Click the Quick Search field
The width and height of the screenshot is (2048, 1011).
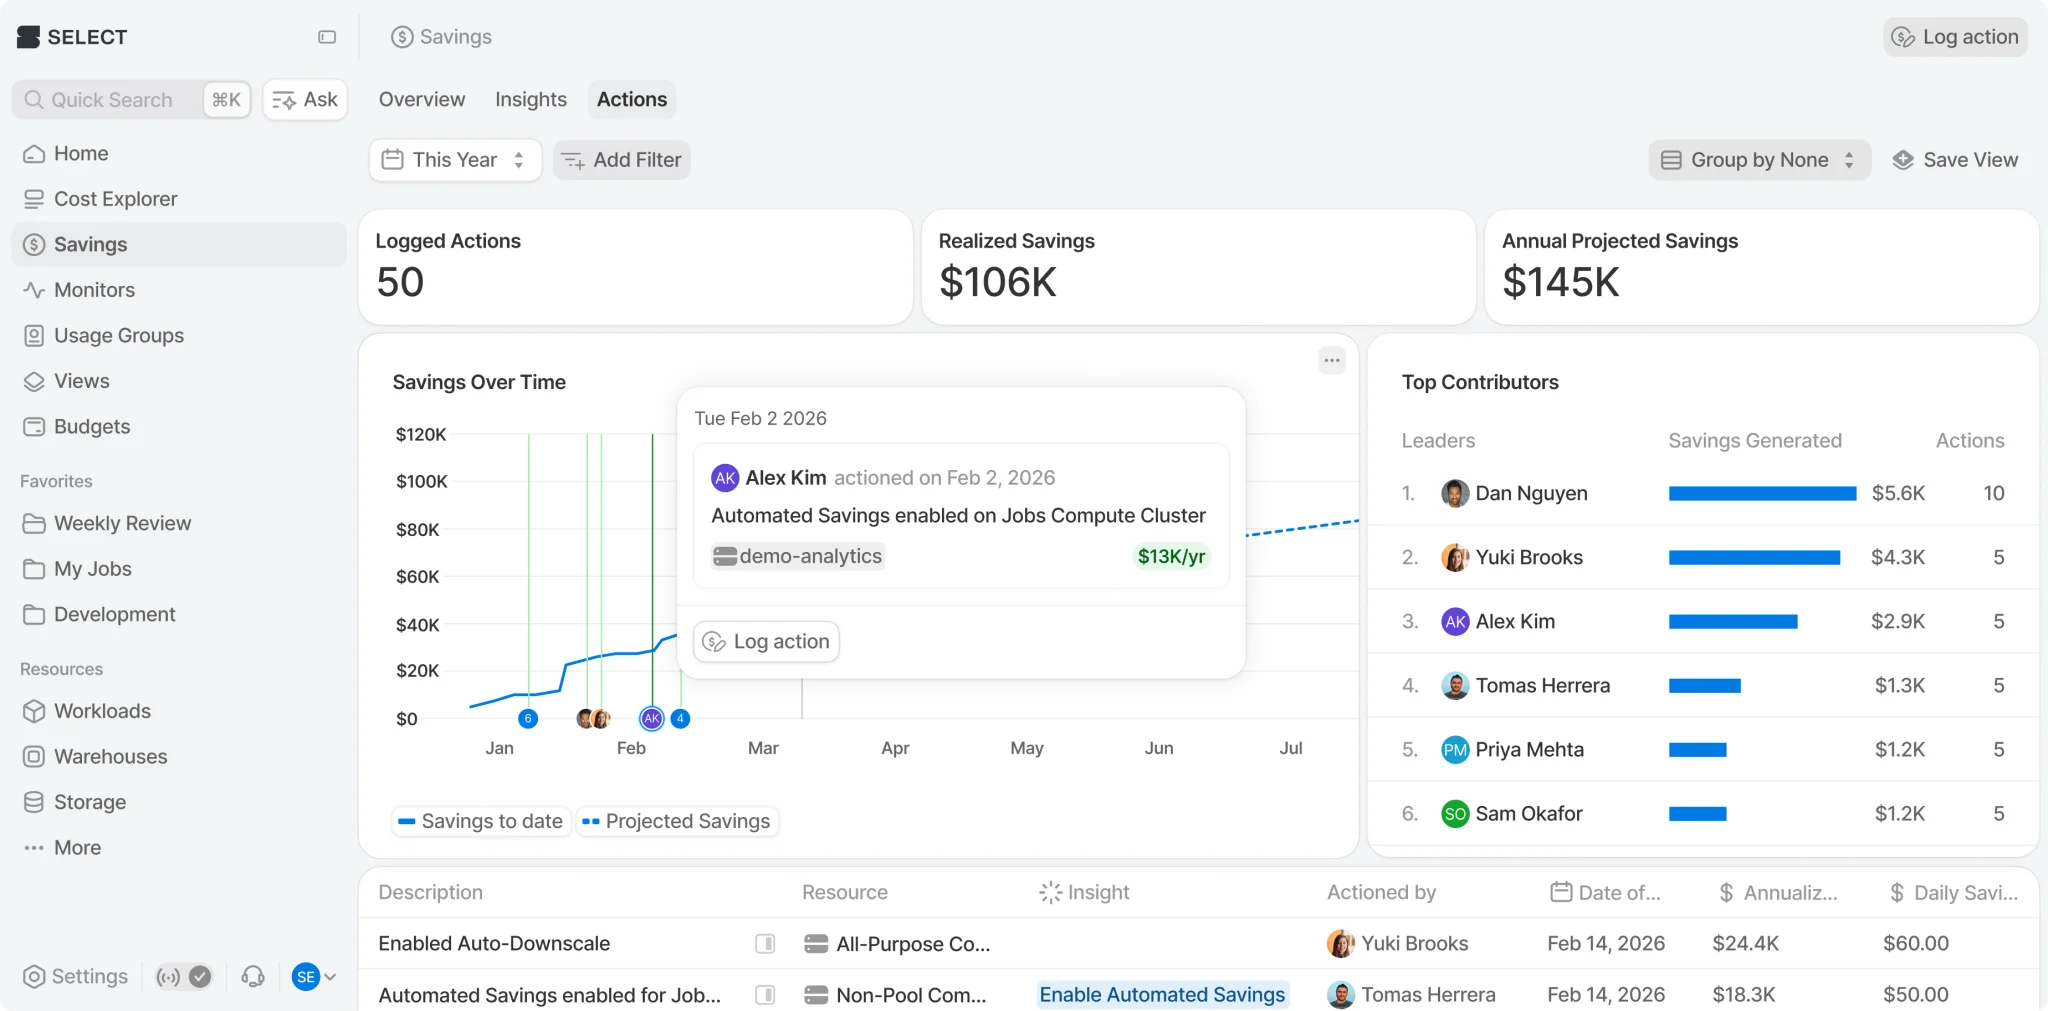pos(131,100)
